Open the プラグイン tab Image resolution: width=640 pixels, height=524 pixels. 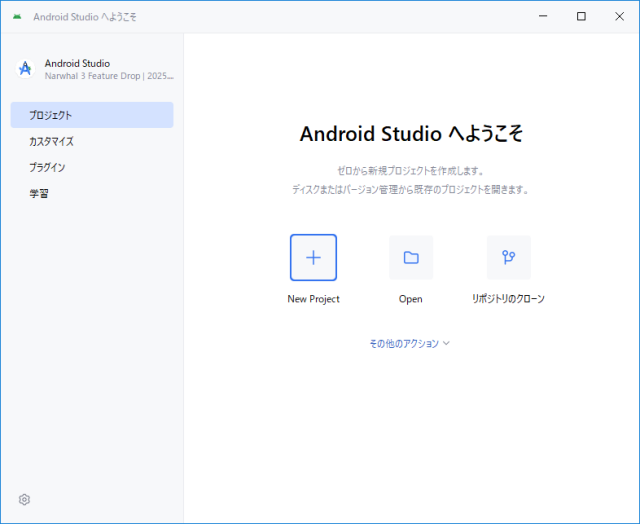coord(92,167)
